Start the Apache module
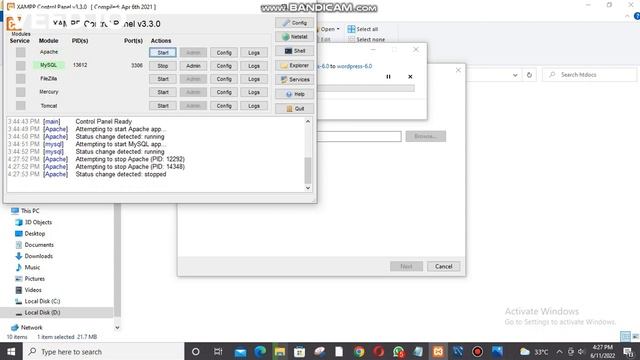The height and width of the screenshot is (360, 640). (x=163, y=53)
